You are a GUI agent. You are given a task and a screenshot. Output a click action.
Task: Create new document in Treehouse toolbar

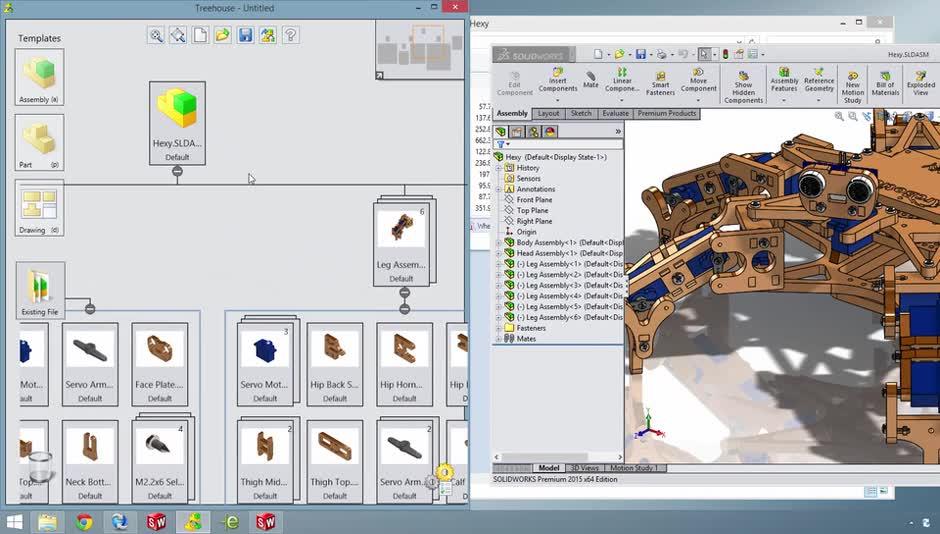(200, 35)
